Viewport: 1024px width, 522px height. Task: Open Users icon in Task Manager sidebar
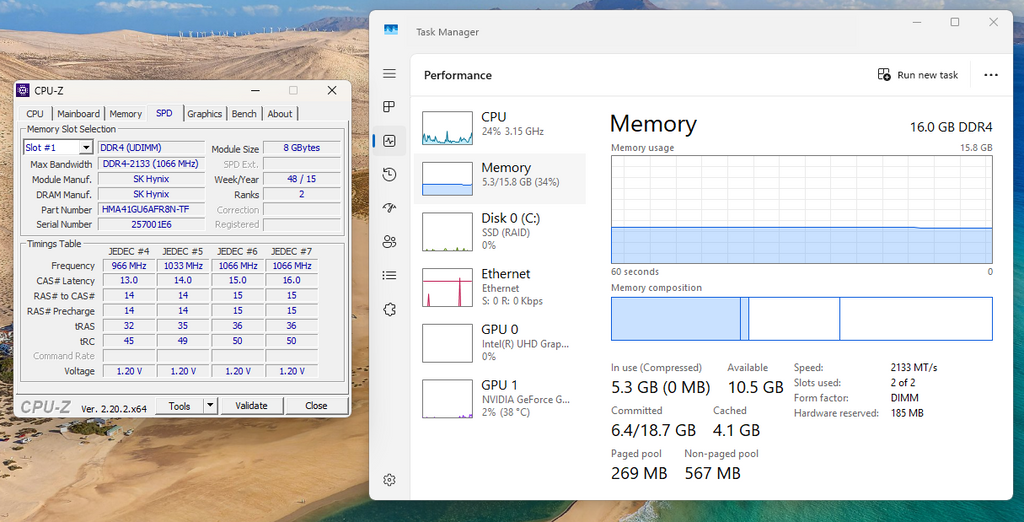(x=389, y=242)
